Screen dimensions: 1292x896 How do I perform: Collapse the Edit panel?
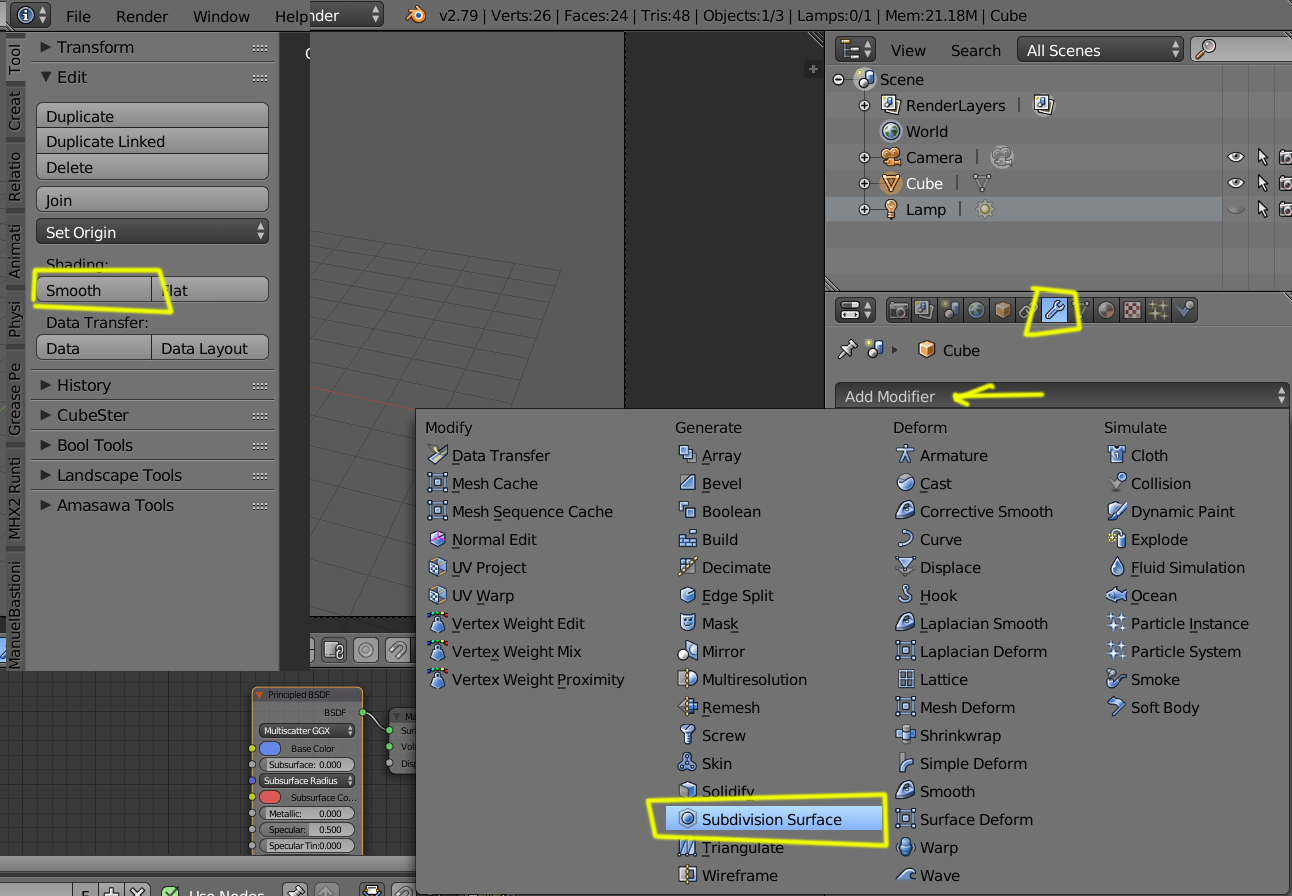[x=153, y=77]
